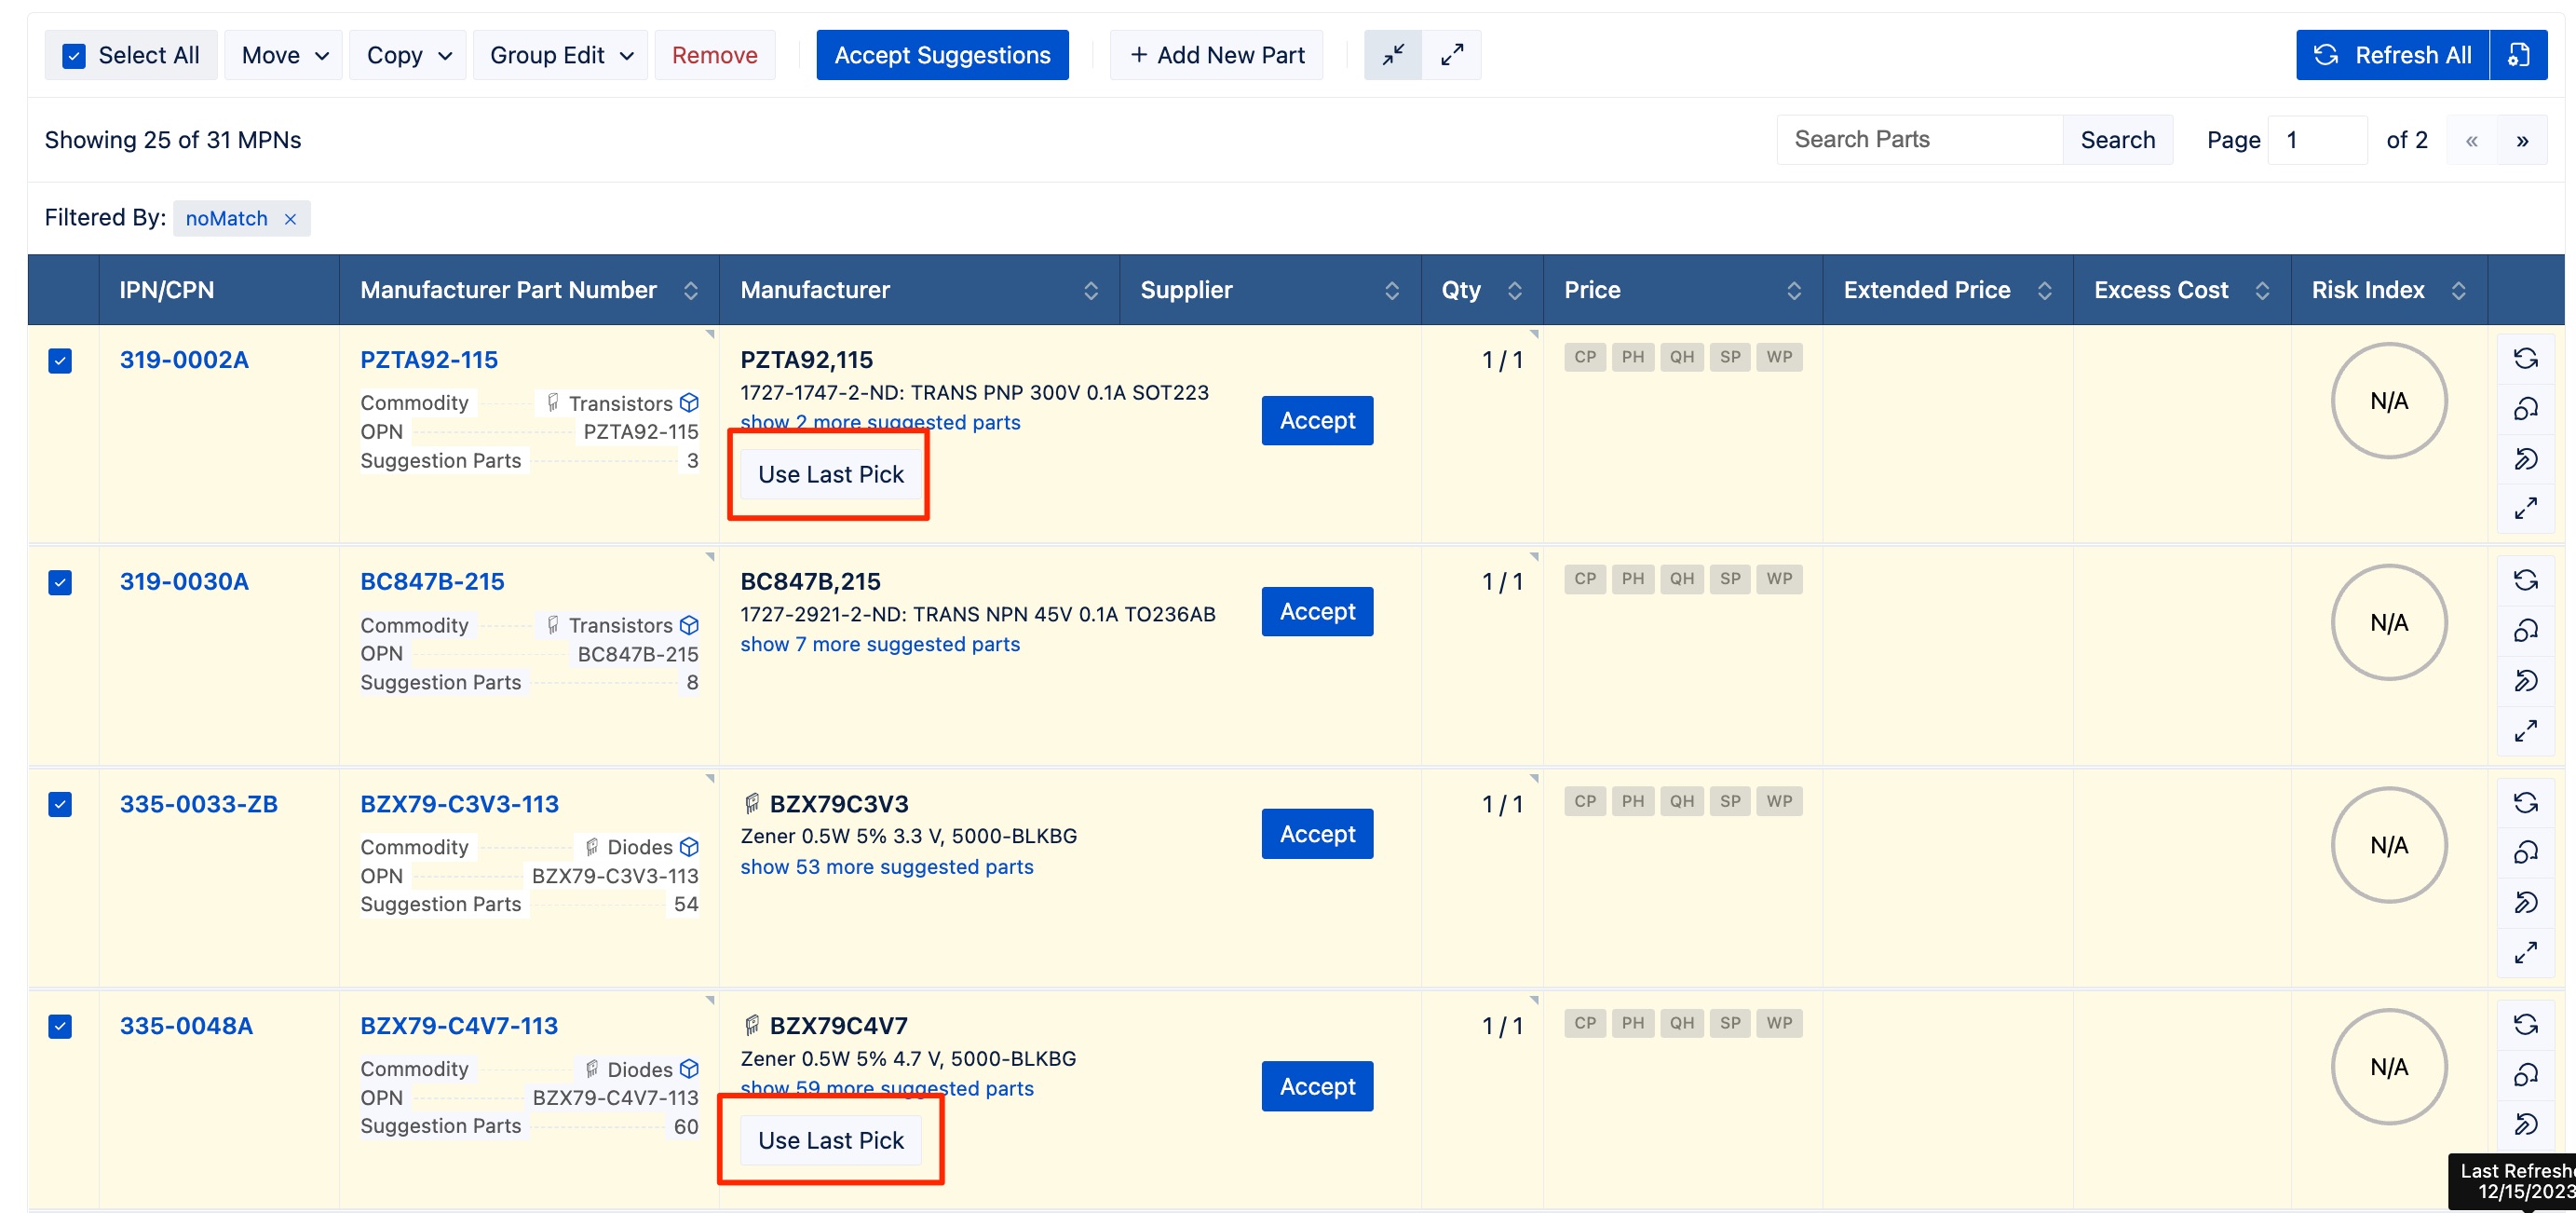This screenshot has width=2576, height=1213.
Task: Click Use Last Pick under PZTA92,115
Action: click(830, 475)
